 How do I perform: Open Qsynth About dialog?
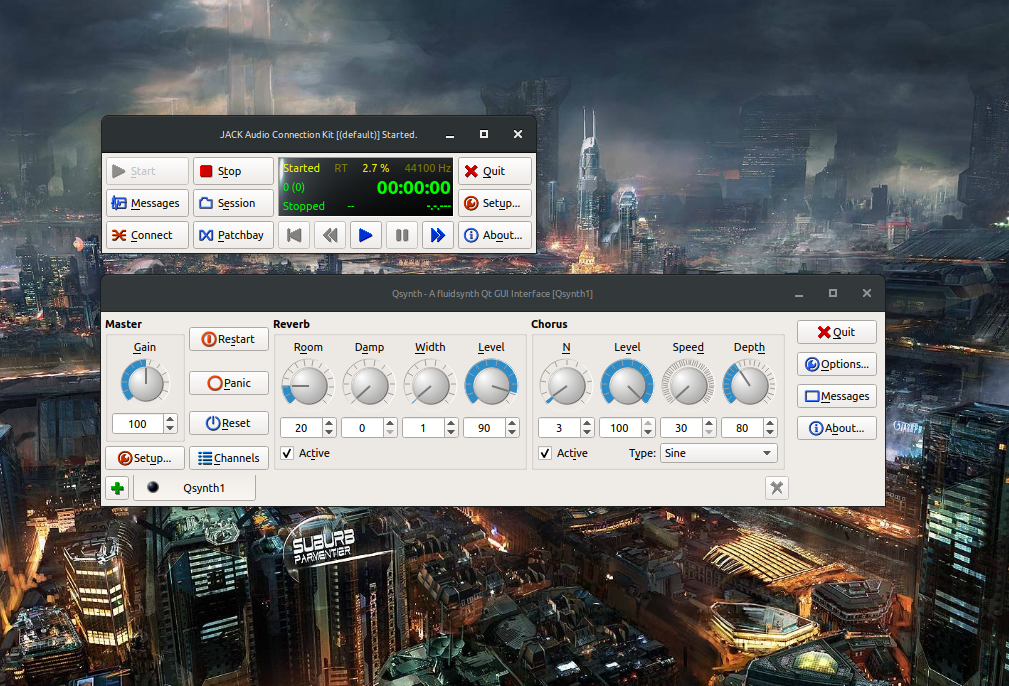(x=837, y=429)
